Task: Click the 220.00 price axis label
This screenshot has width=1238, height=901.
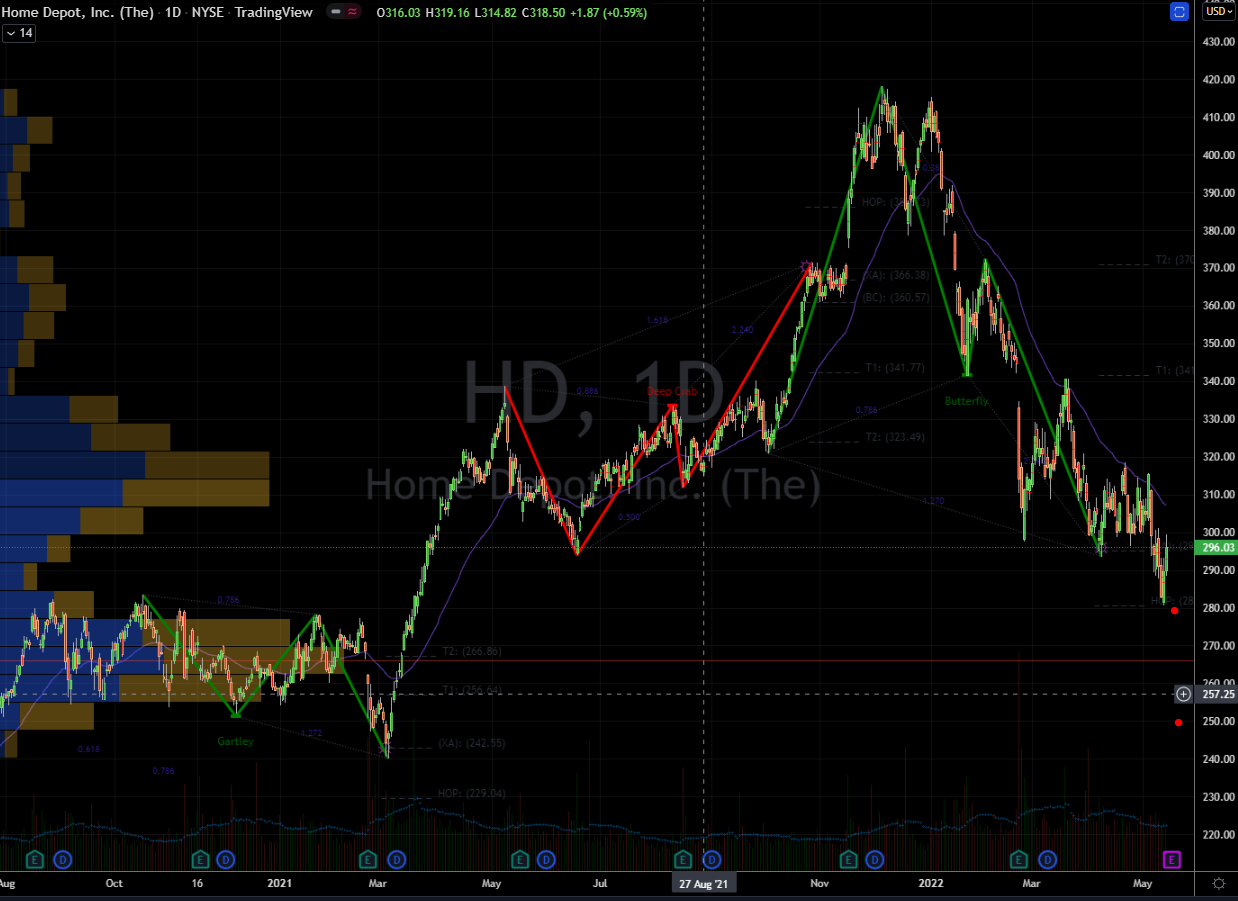Action: pyautogui.click(x=1216, y=834)
